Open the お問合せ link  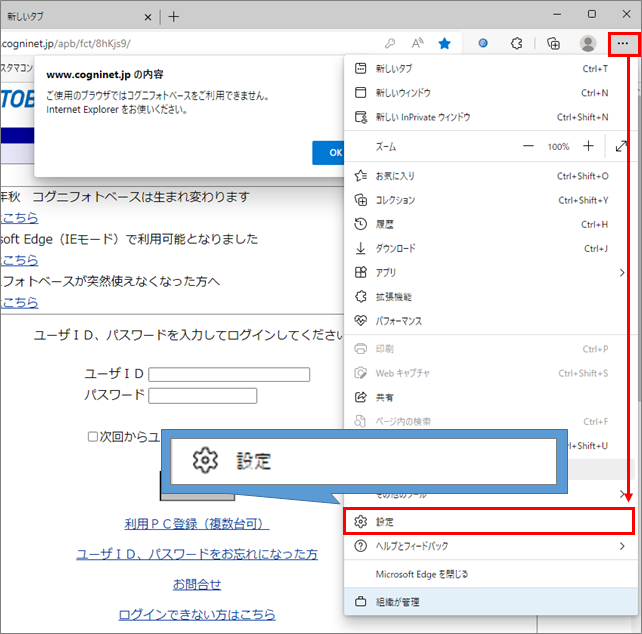[x=197, y=584]
